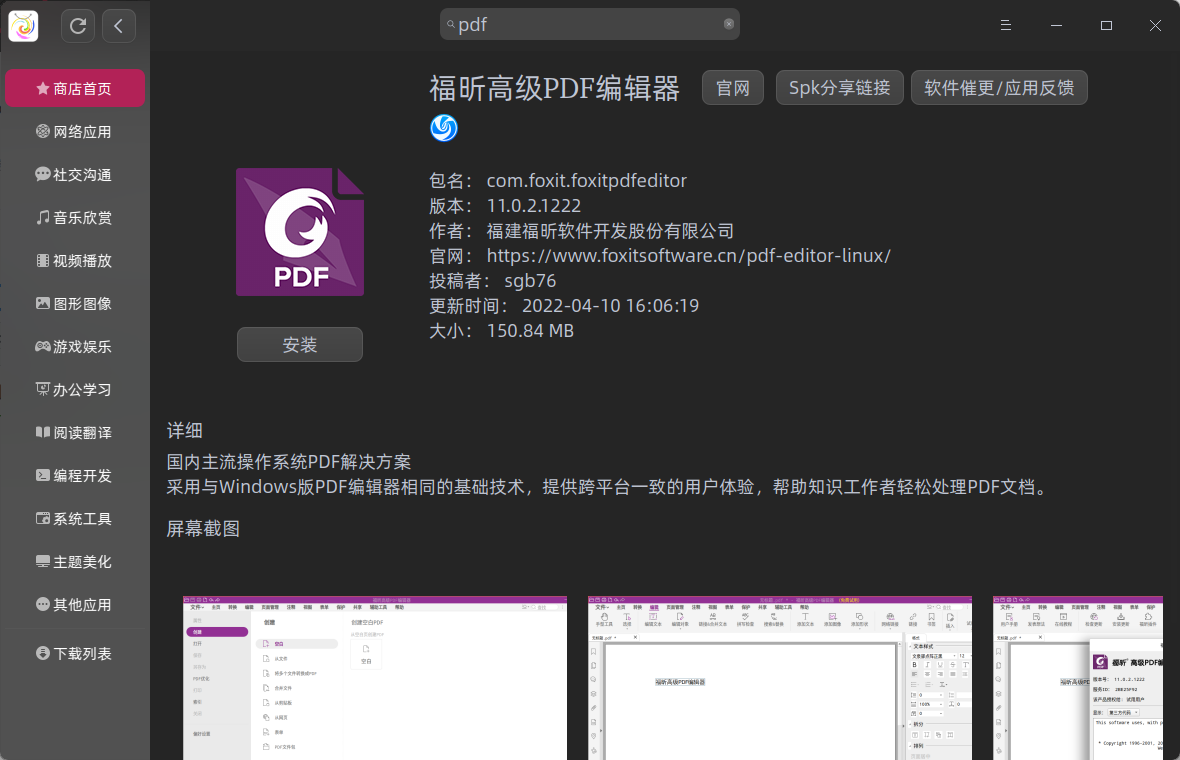Open the 阅读翻译 section
The width and height of the screenshot is (1180, 760).
(75, 432)
